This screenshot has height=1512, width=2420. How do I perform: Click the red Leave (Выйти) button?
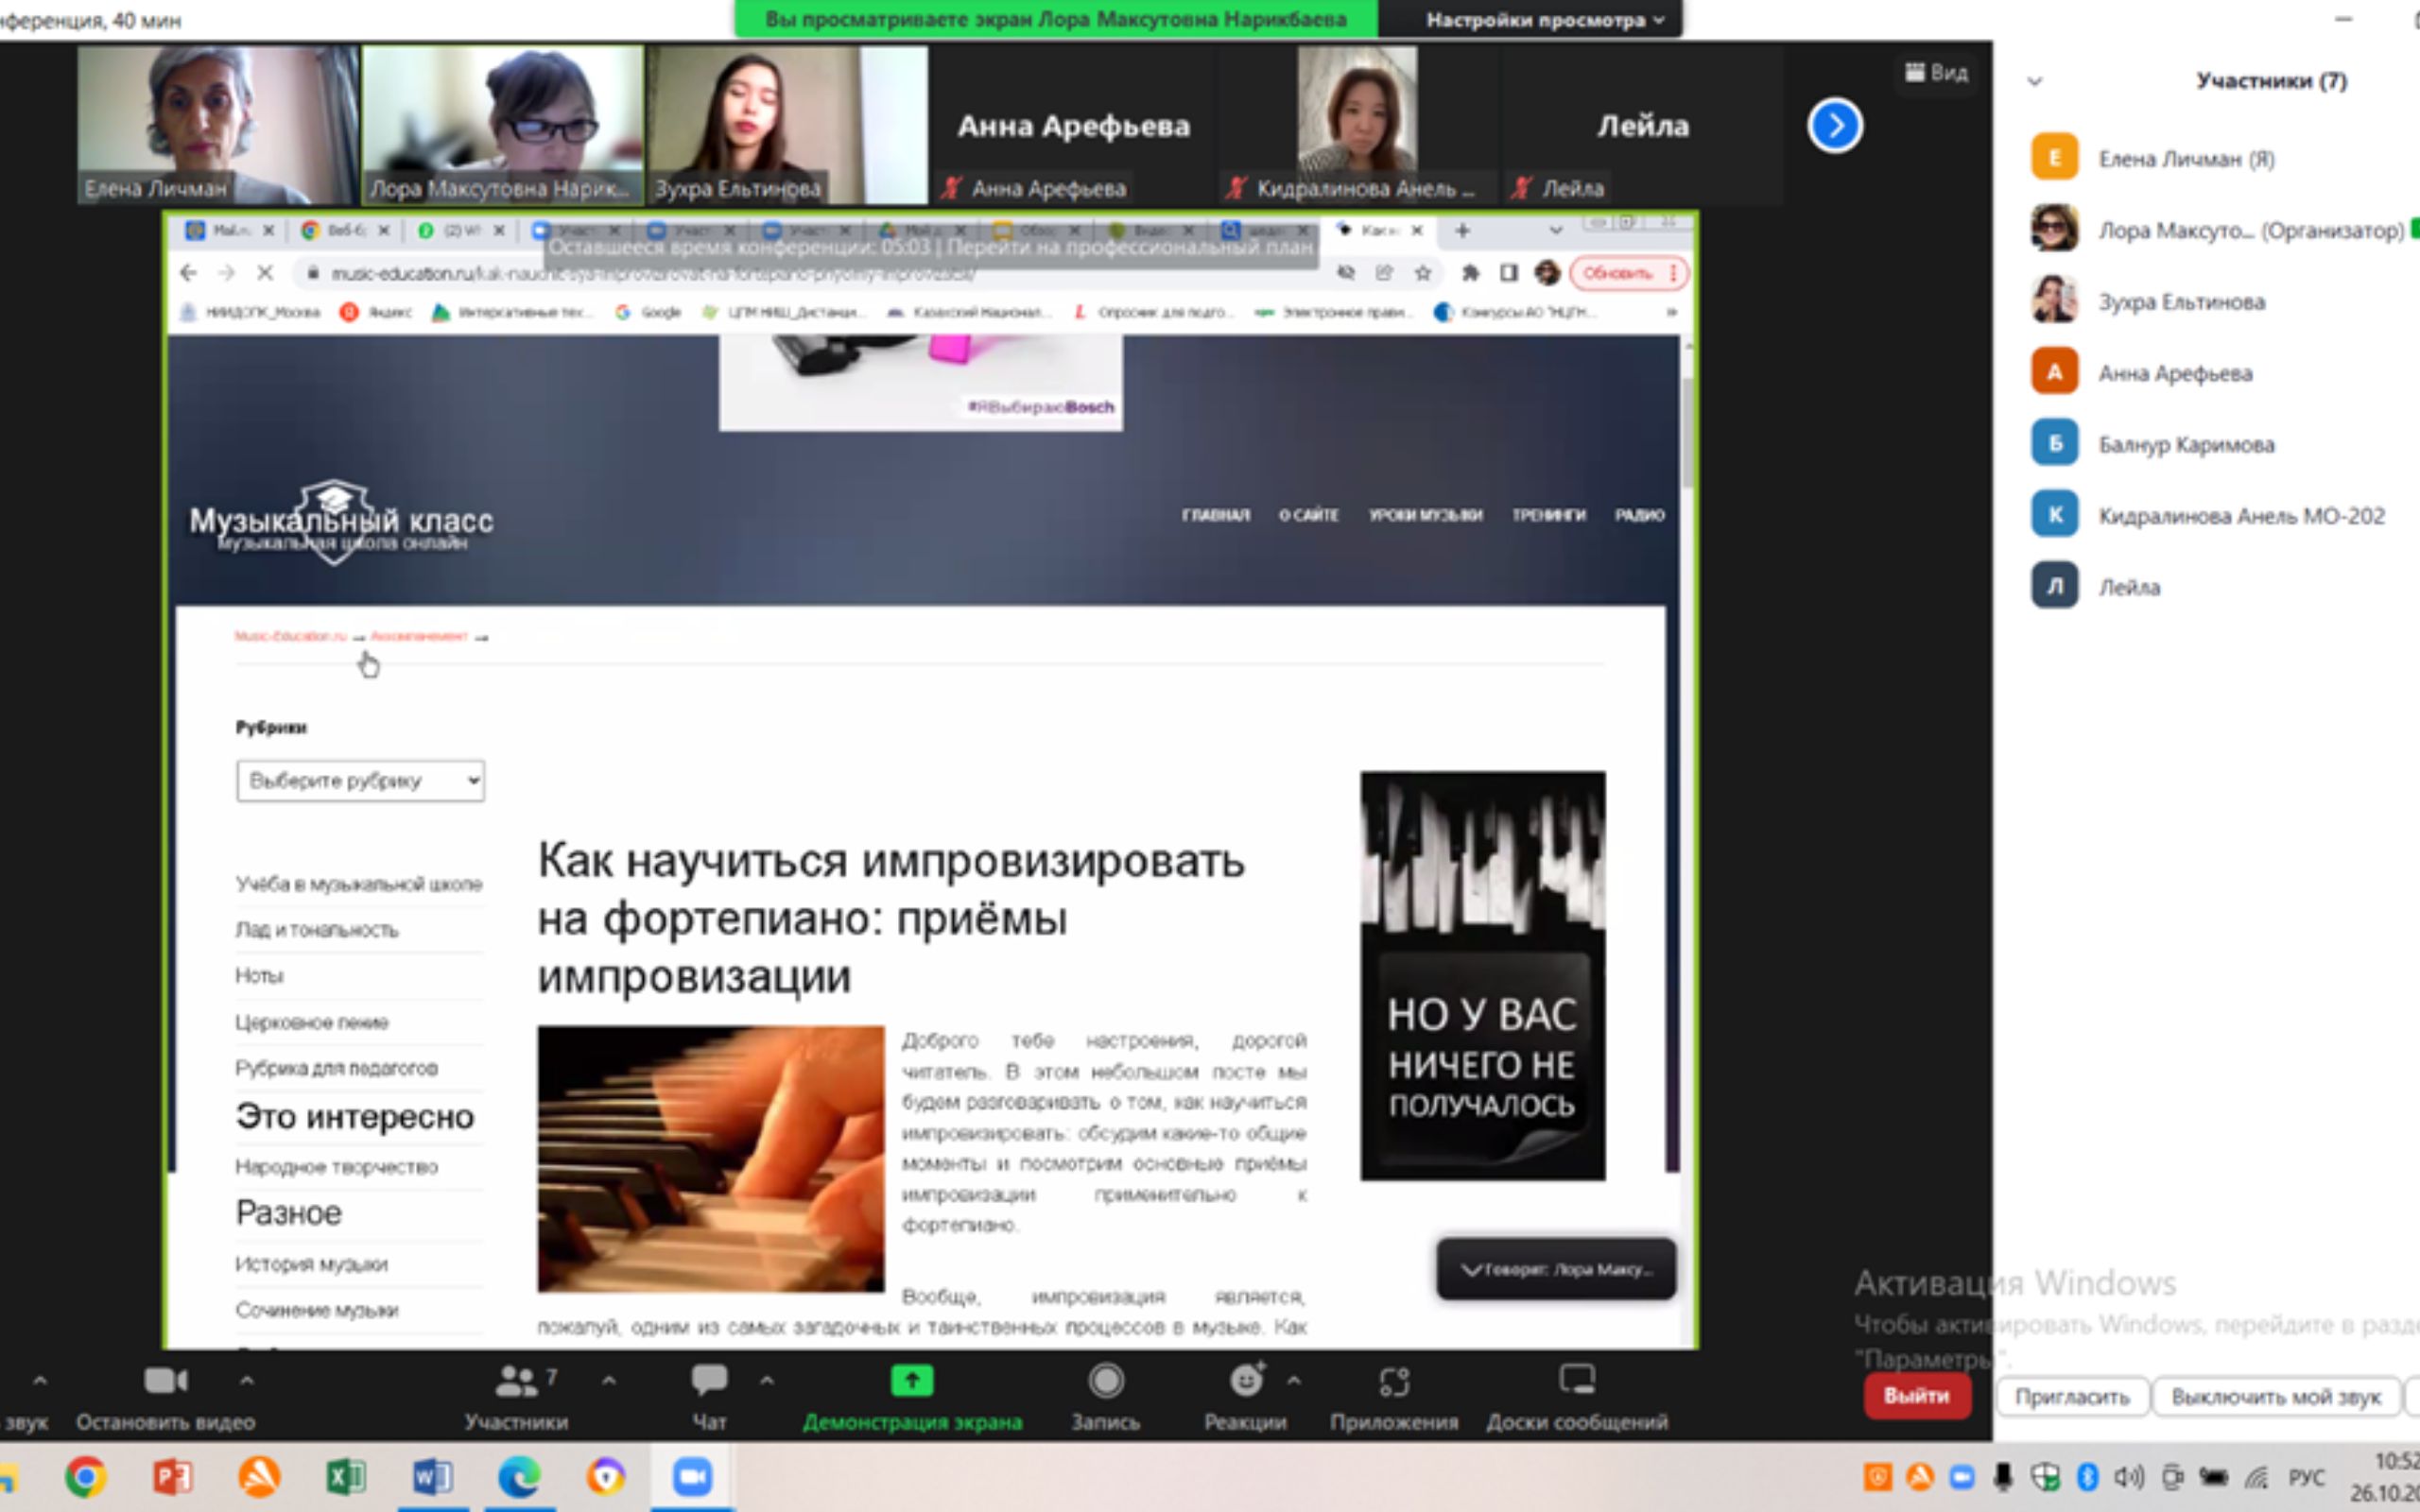tap(1916, 1396)
